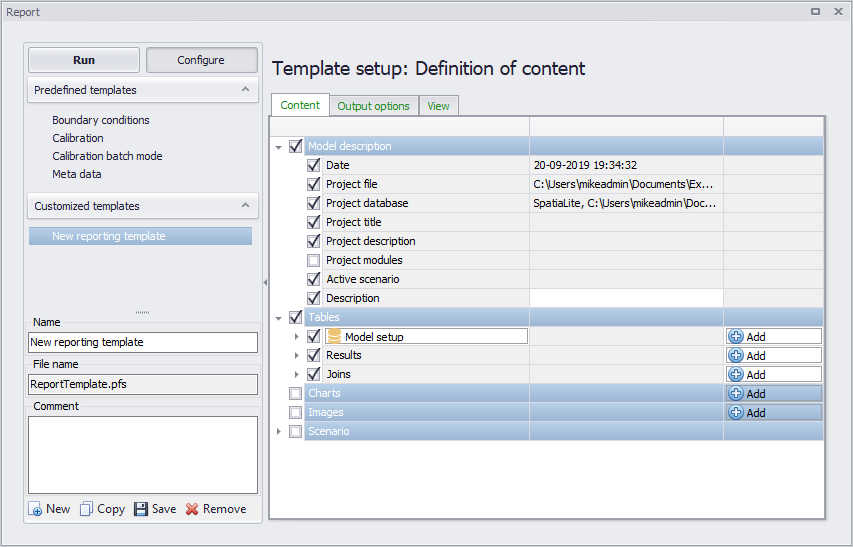
Task: Collapse the Tables group
Action: point(279,318)
